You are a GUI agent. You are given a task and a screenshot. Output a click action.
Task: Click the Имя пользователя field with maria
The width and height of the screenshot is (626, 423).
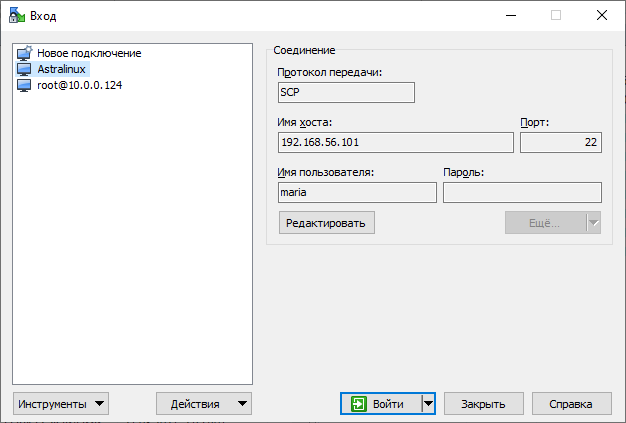[357, 192]
